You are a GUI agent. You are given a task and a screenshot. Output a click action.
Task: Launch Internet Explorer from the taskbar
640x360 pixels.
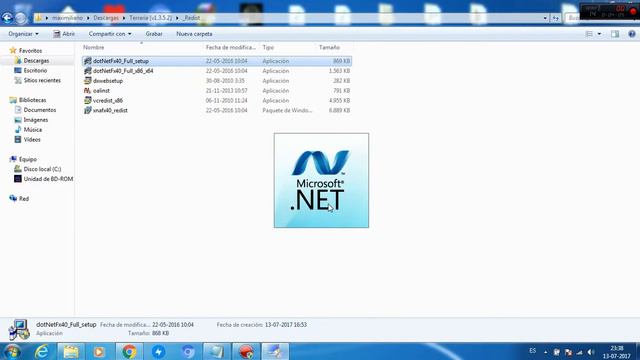[42, 351]
